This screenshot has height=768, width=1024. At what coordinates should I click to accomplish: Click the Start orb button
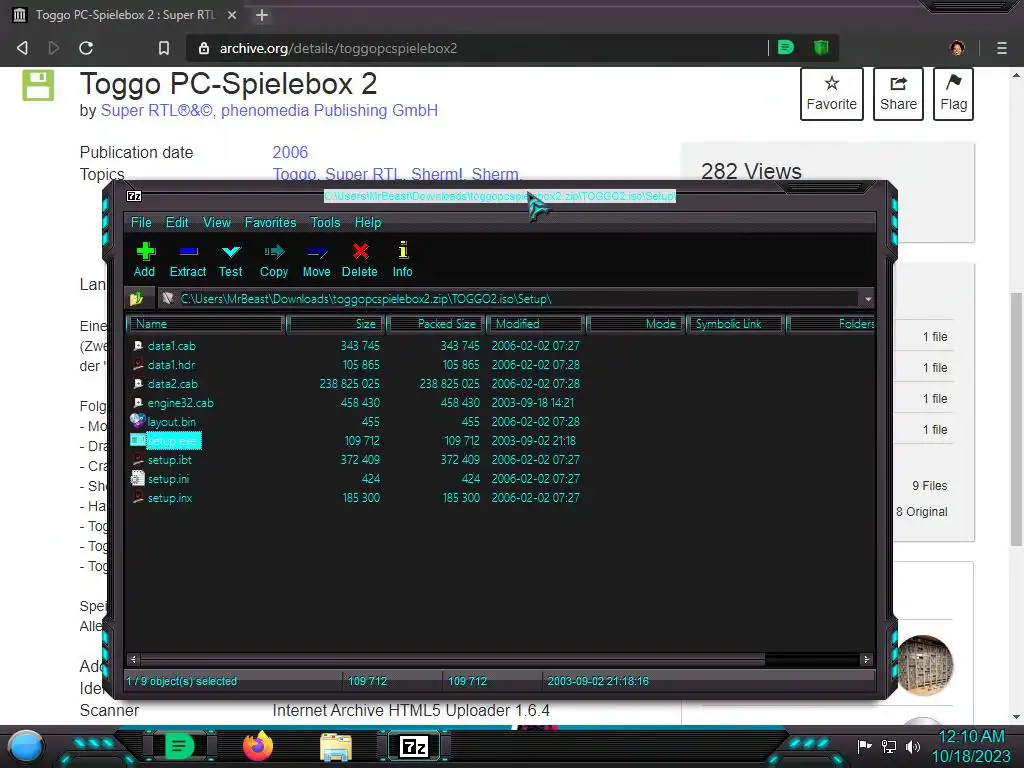25,746
